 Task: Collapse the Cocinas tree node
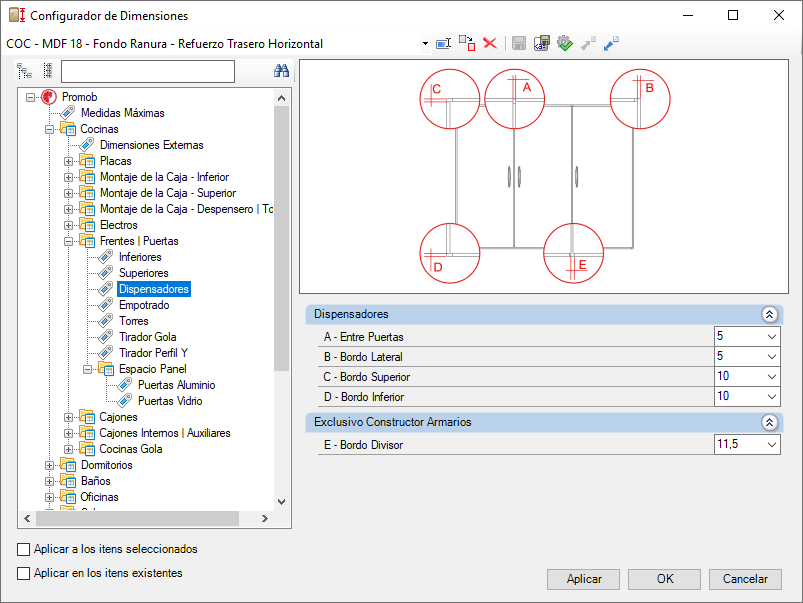coord(49,129)
